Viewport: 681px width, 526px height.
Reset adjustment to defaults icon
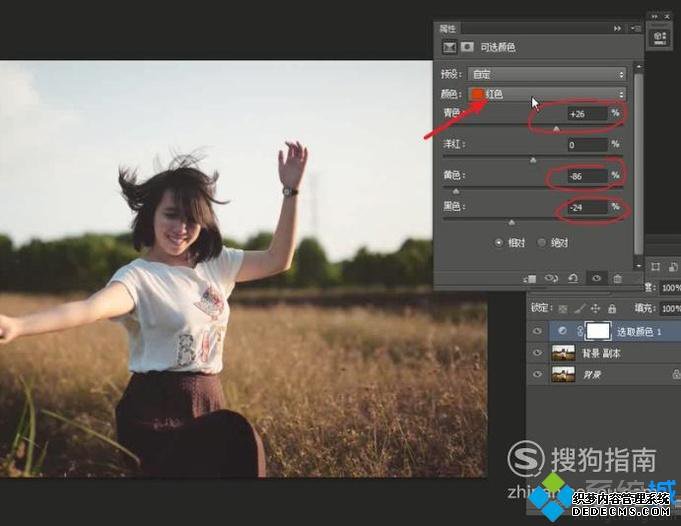(x=573, y=279)
